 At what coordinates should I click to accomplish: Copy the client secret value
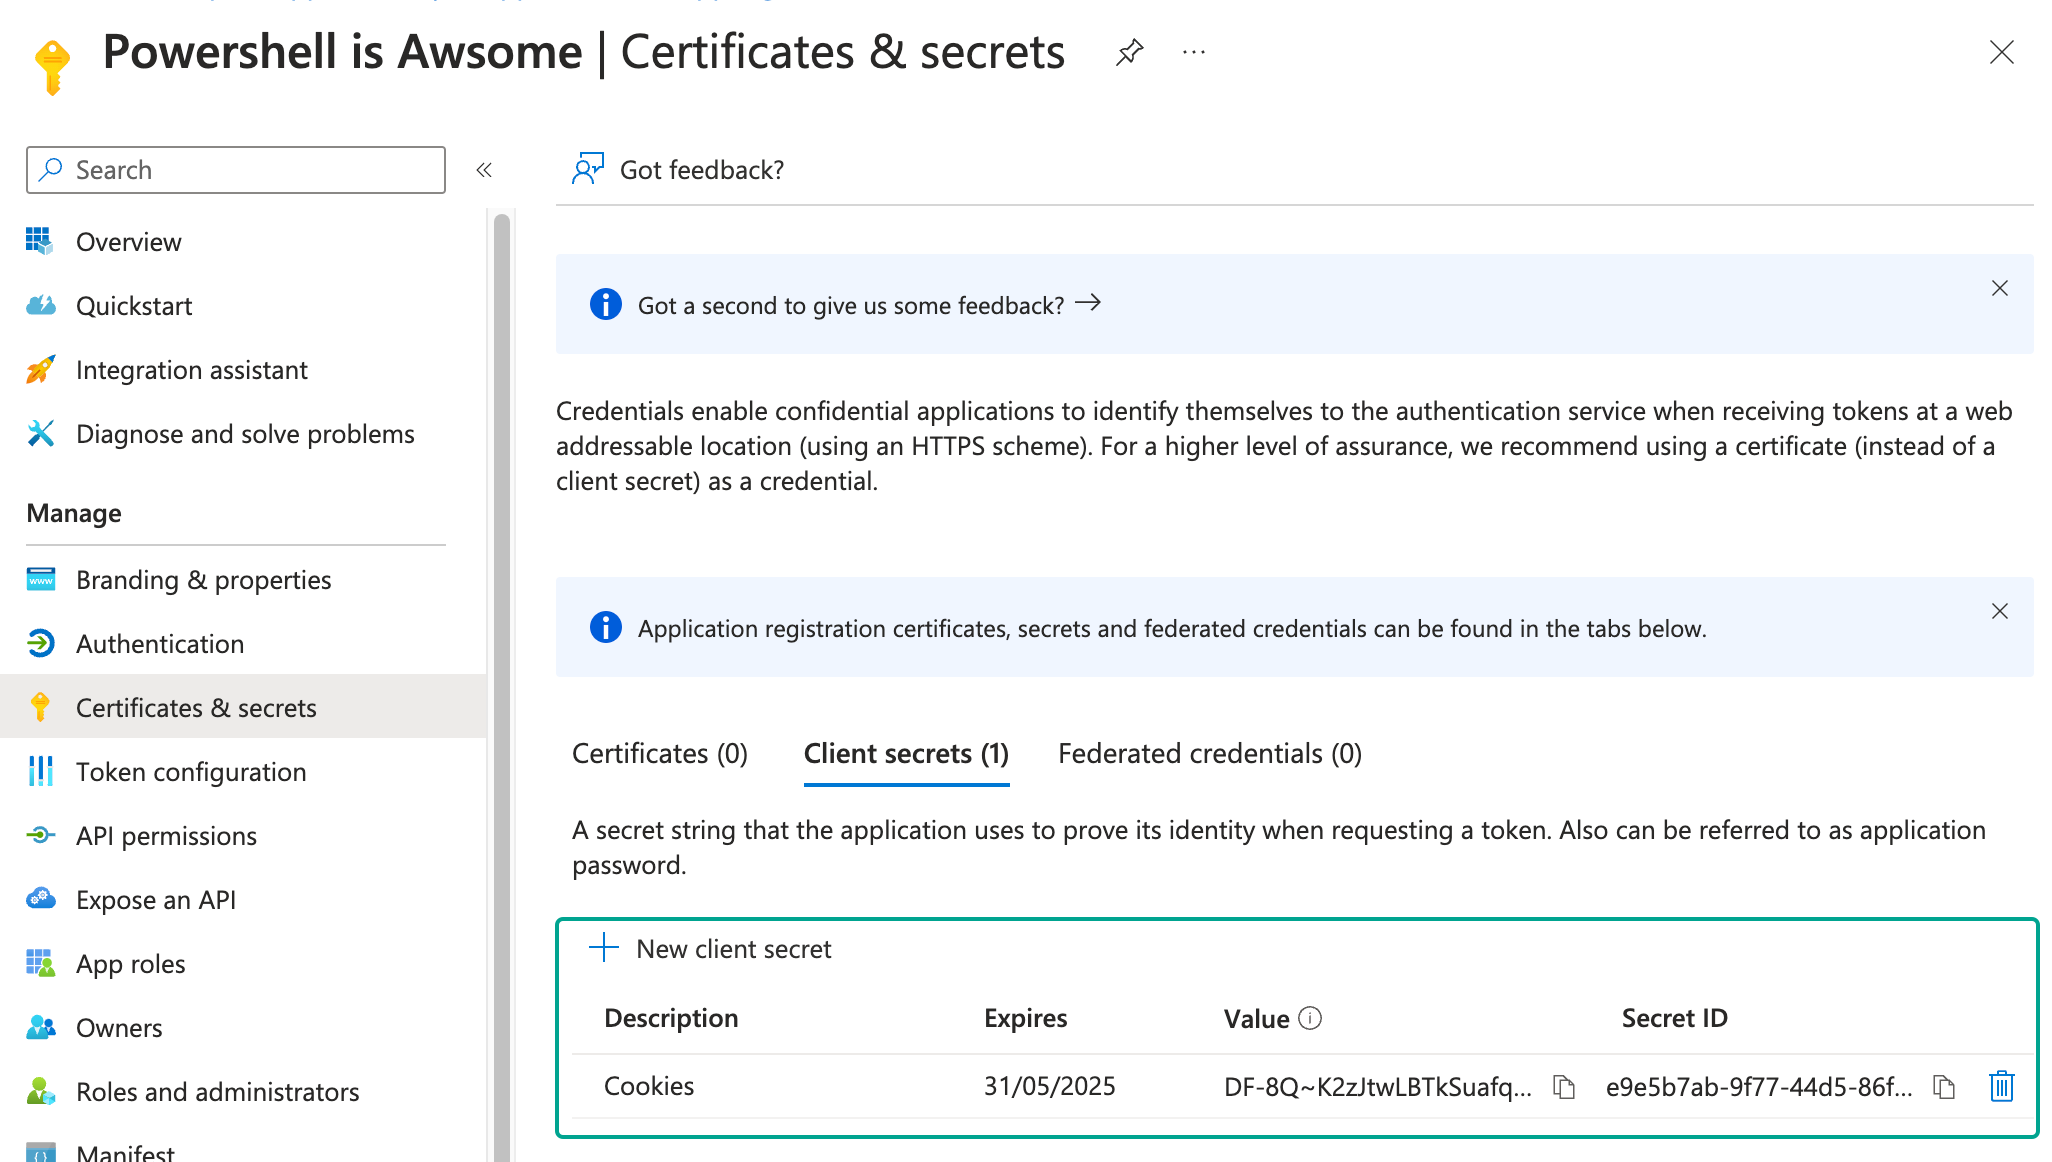tap(1564, 1087)
